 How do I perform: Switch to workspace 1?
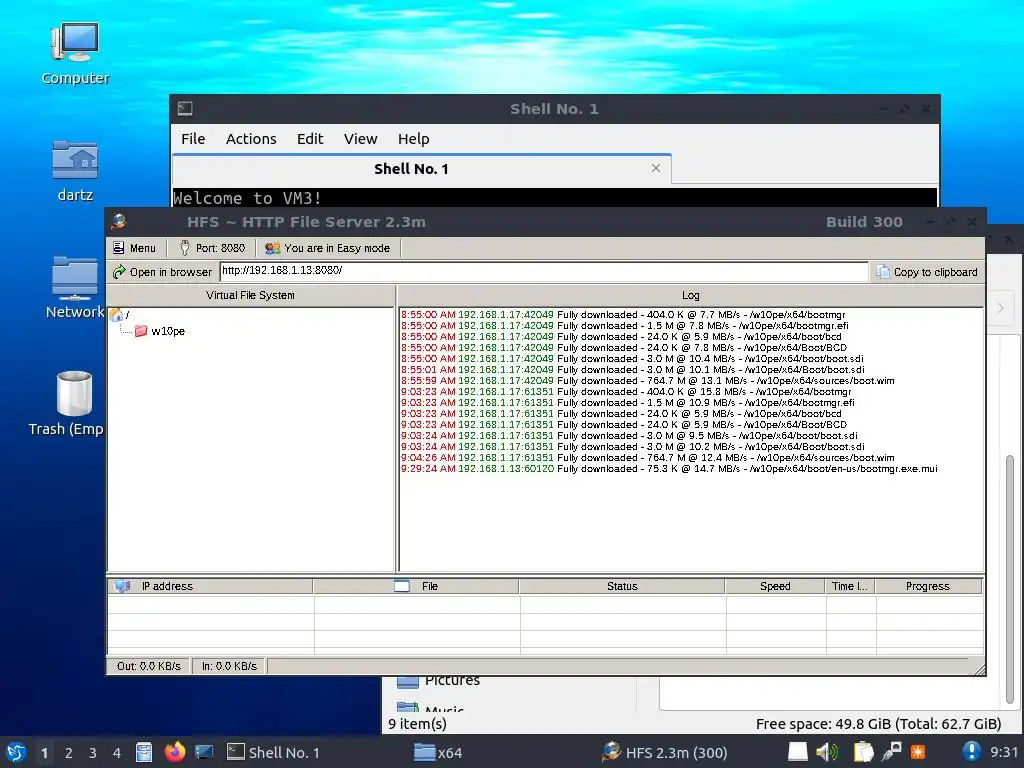pyautogui.click(x=44, y=753)
